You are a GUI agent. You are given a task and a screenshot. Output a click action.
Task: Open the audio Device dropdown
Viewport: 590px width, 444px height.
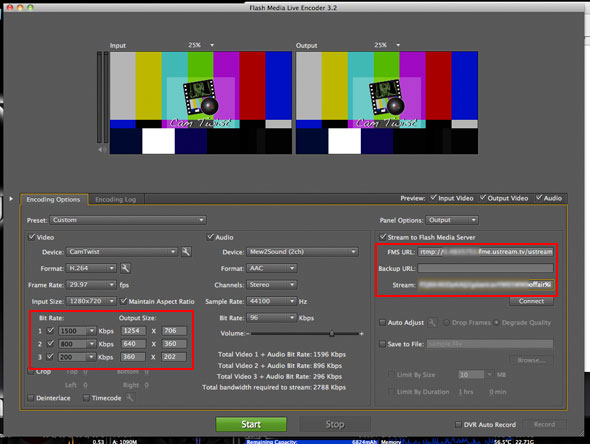point(303,252)
